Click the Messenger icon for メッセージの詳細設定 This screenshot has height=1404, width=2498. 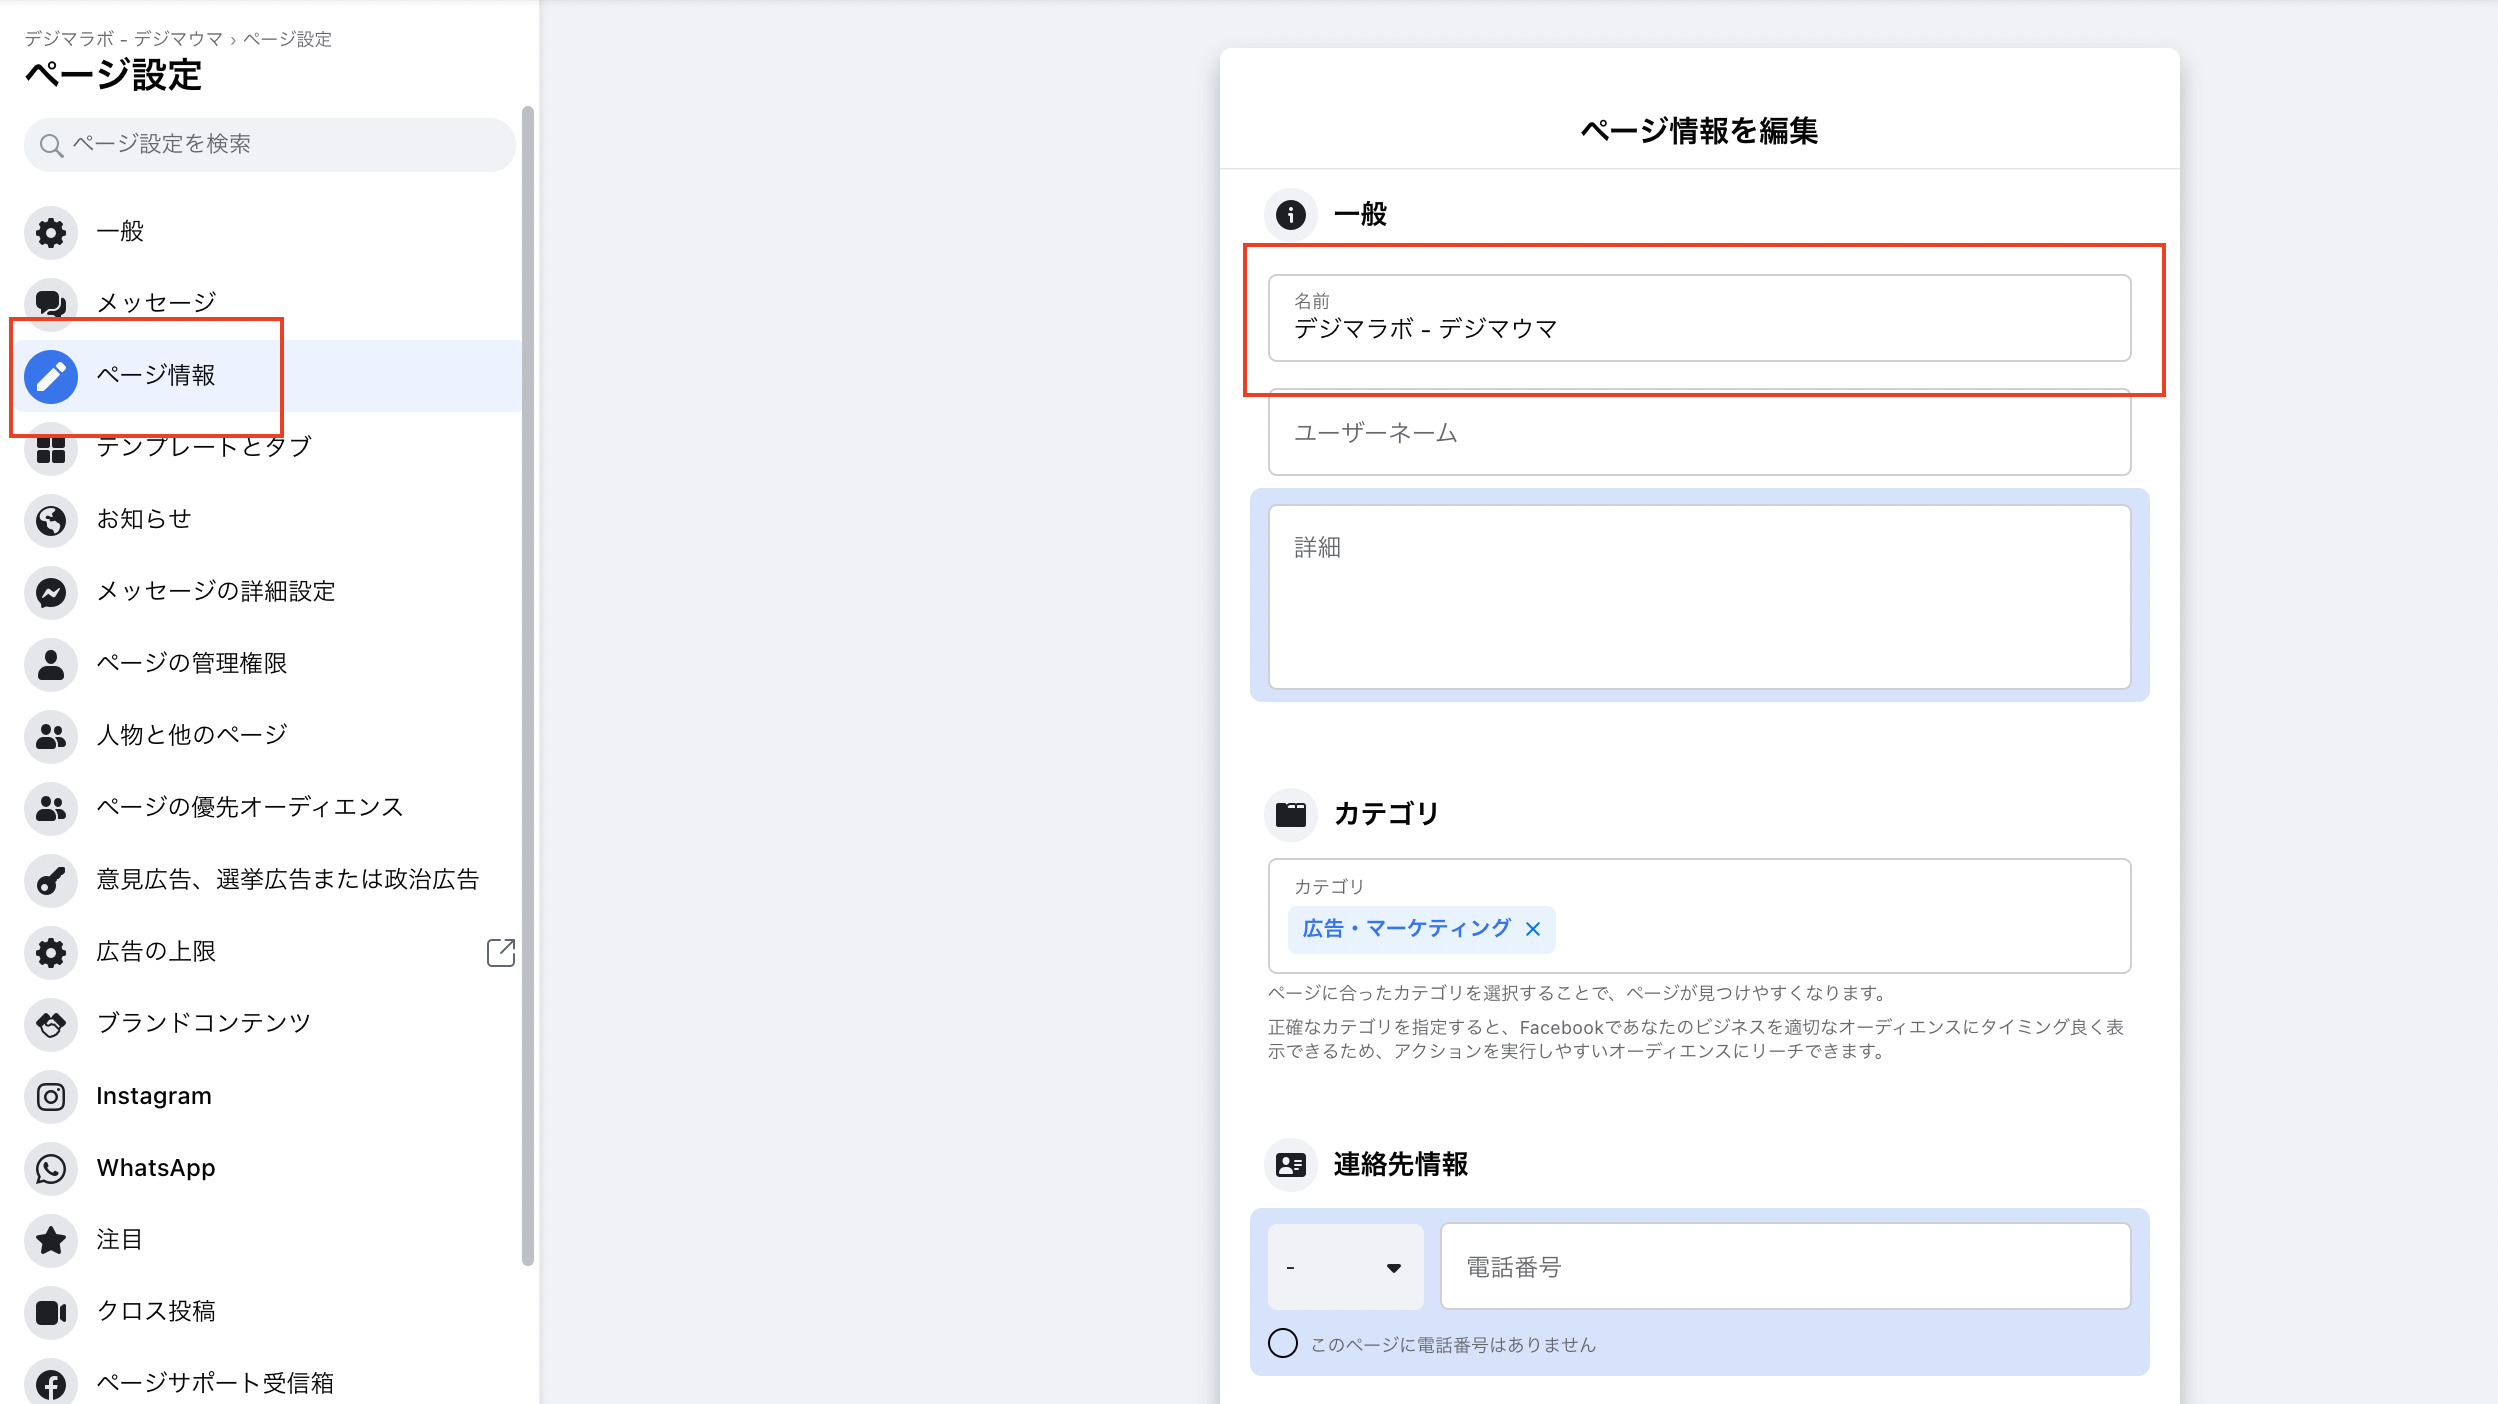[51, 592]
